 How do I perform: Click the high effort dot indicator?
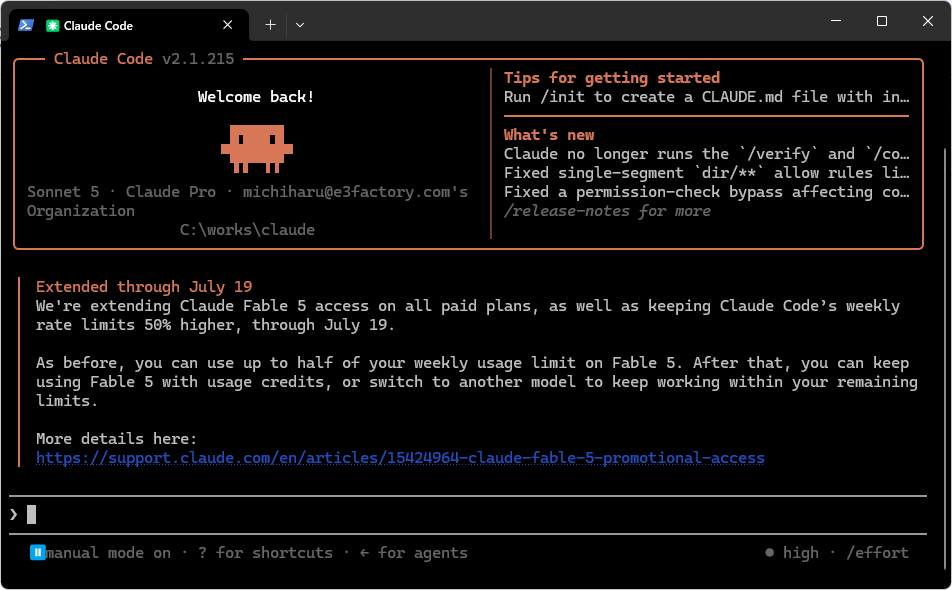pos(769,552)
